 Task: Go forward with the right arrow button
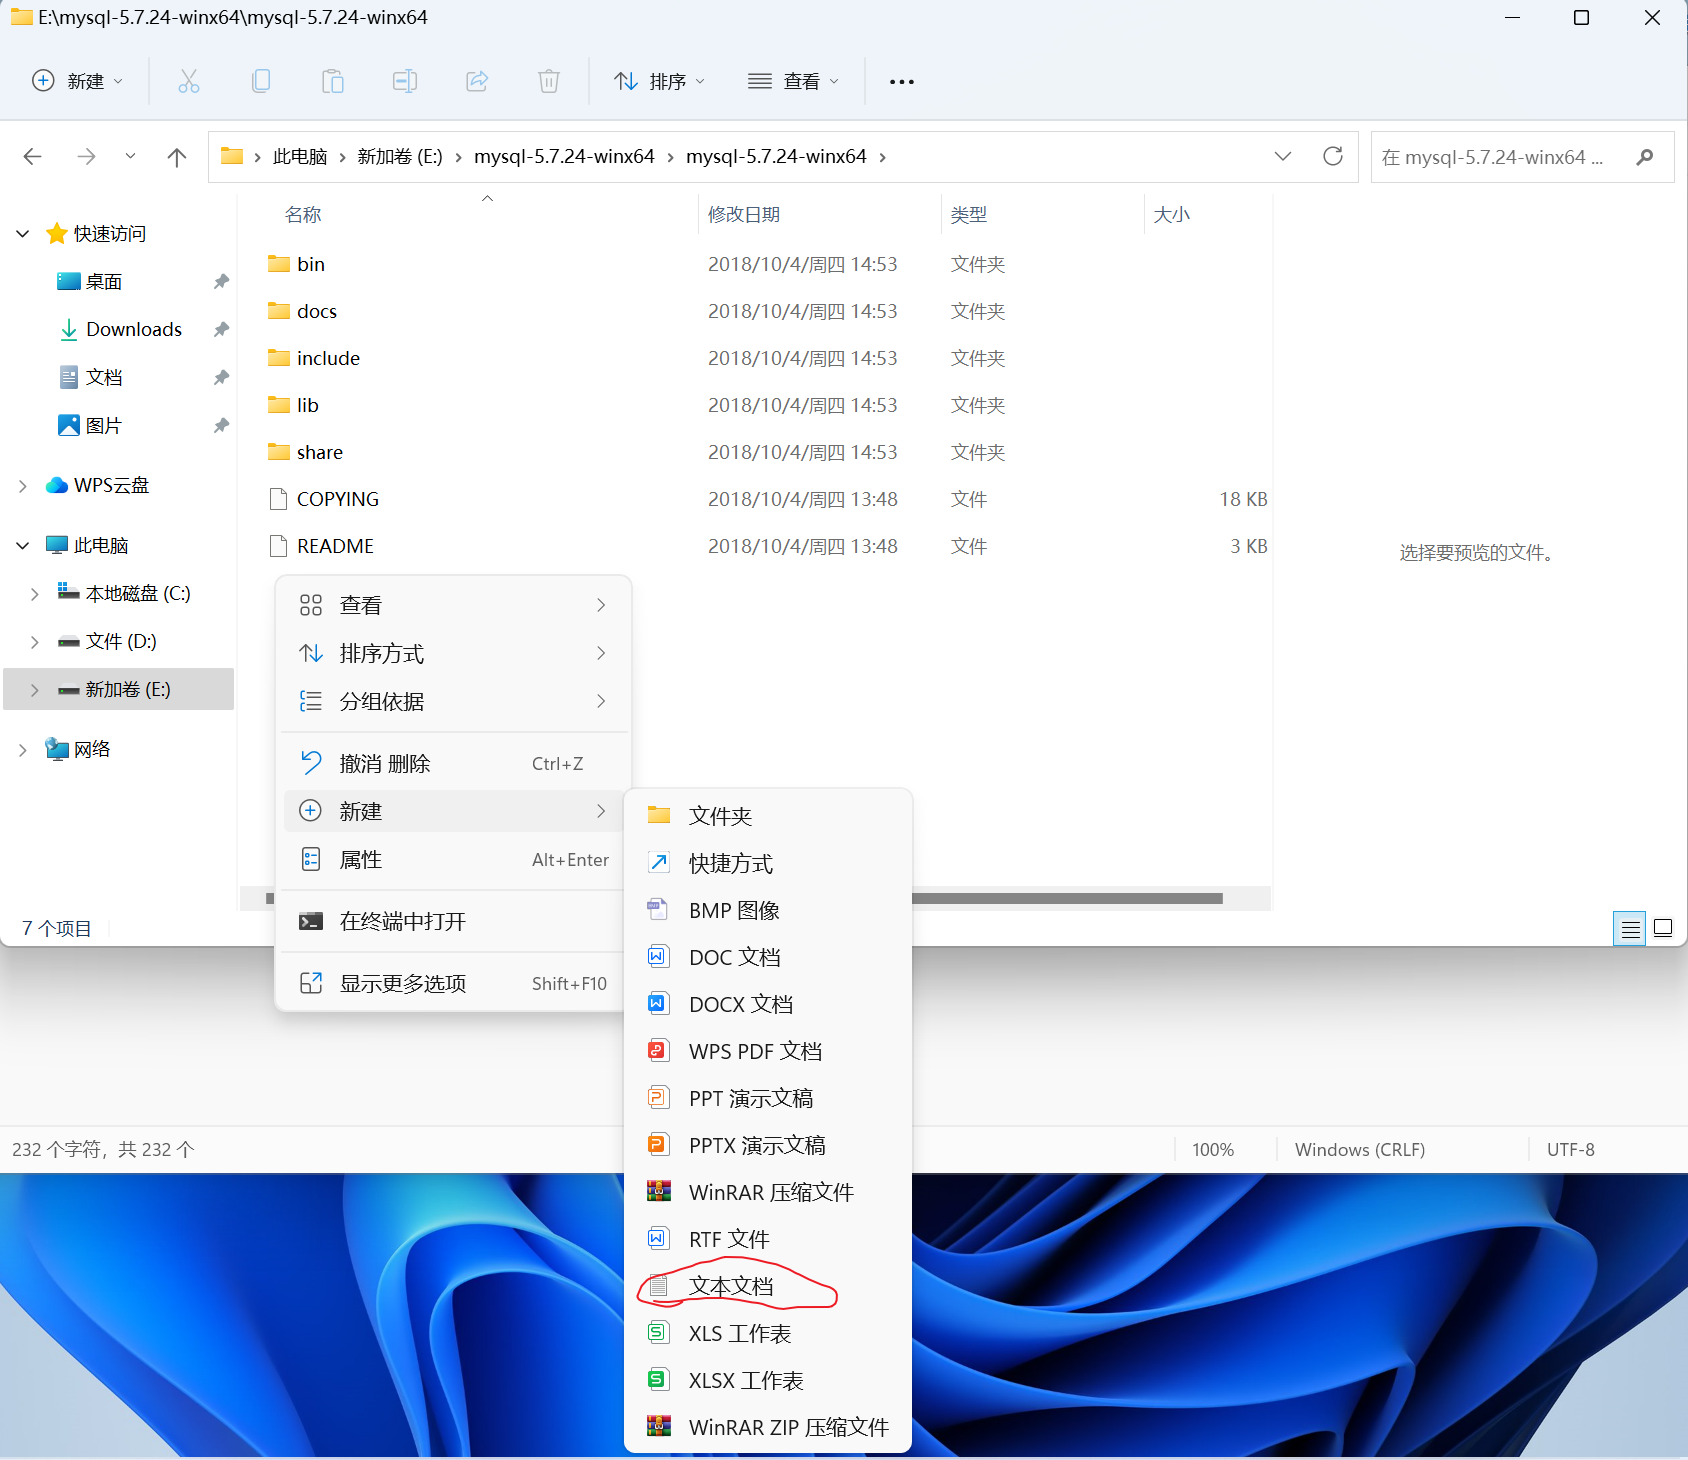(87, 157)
